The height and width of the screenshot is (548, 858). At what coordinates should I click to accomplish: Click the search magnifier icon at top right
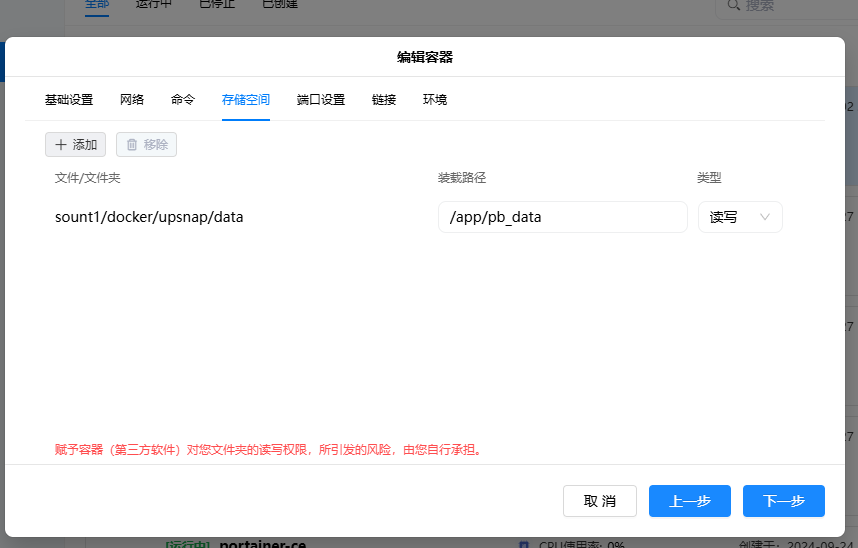[735, 5]
